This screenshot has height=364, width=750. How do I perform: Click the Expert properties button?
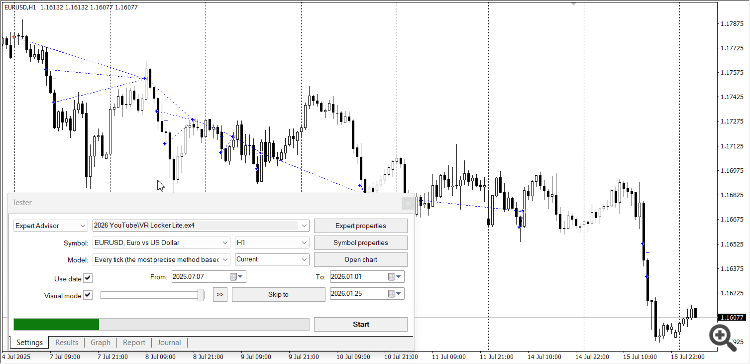[361, 225]
